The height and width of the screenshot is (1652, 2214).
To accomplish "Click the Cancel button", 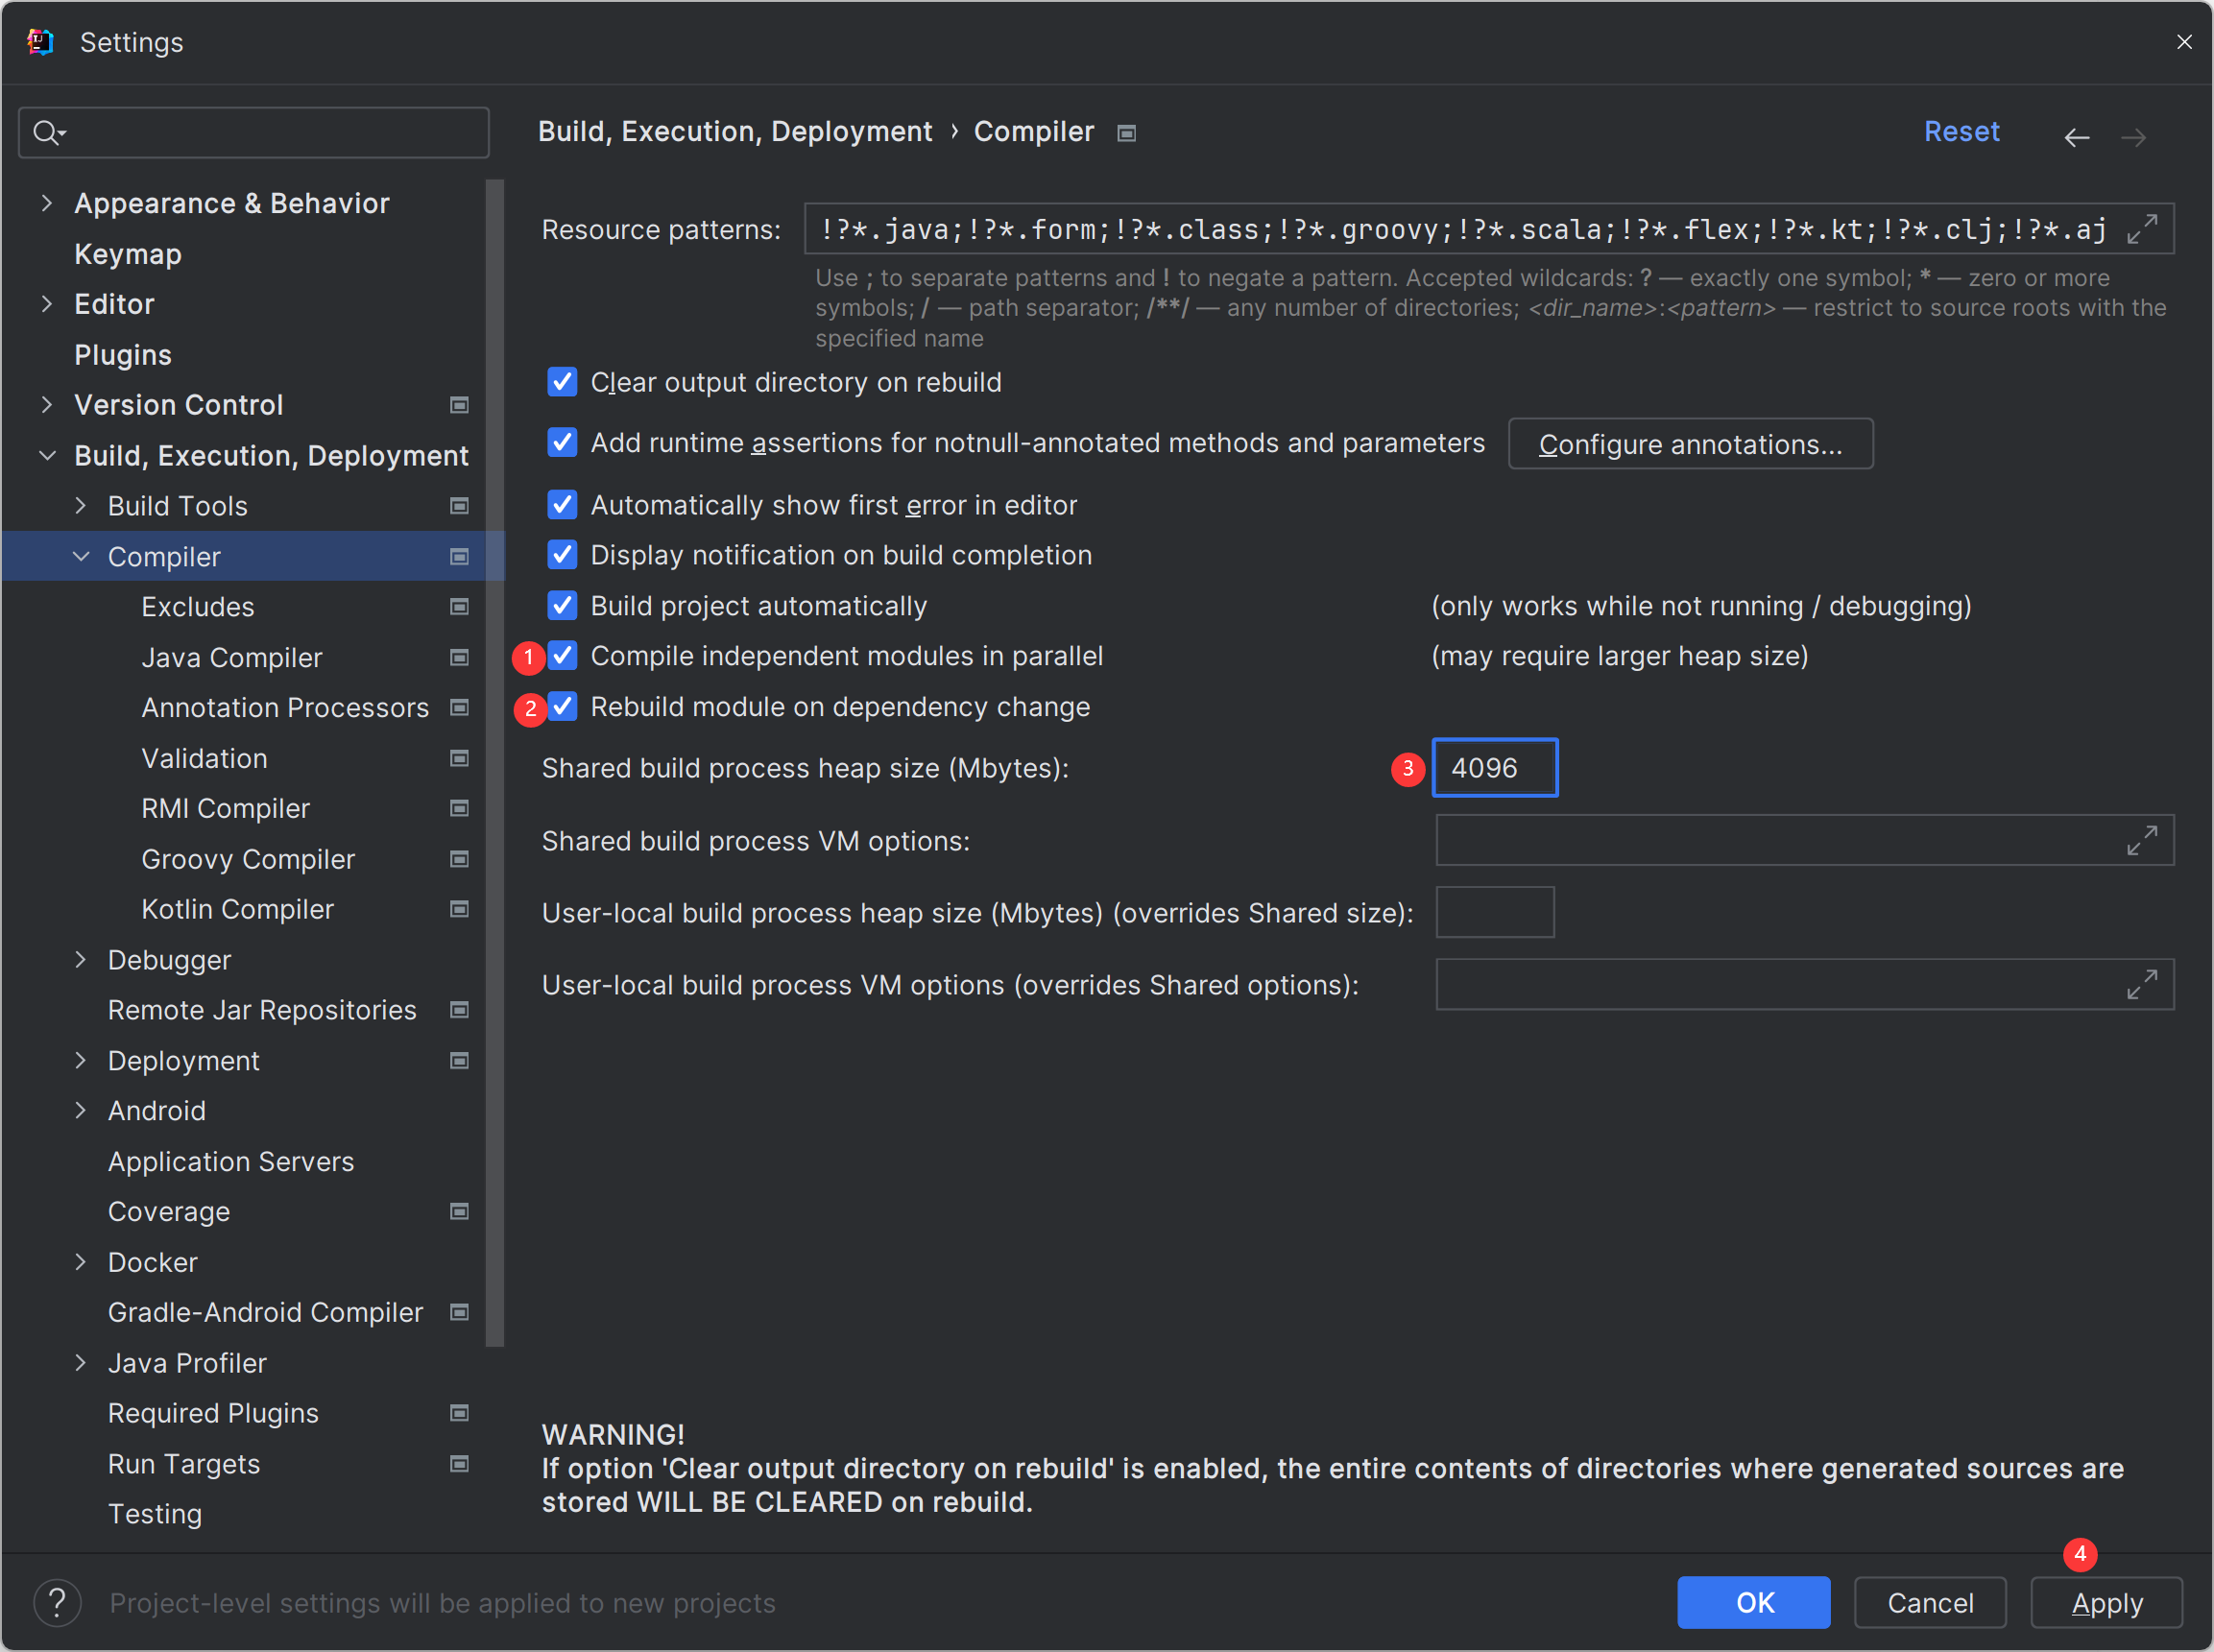I will point(1930,1602).
